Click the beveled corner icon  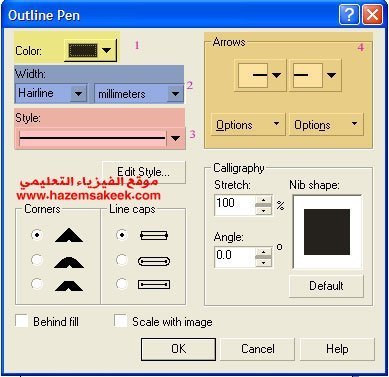[x=69, y=286]
